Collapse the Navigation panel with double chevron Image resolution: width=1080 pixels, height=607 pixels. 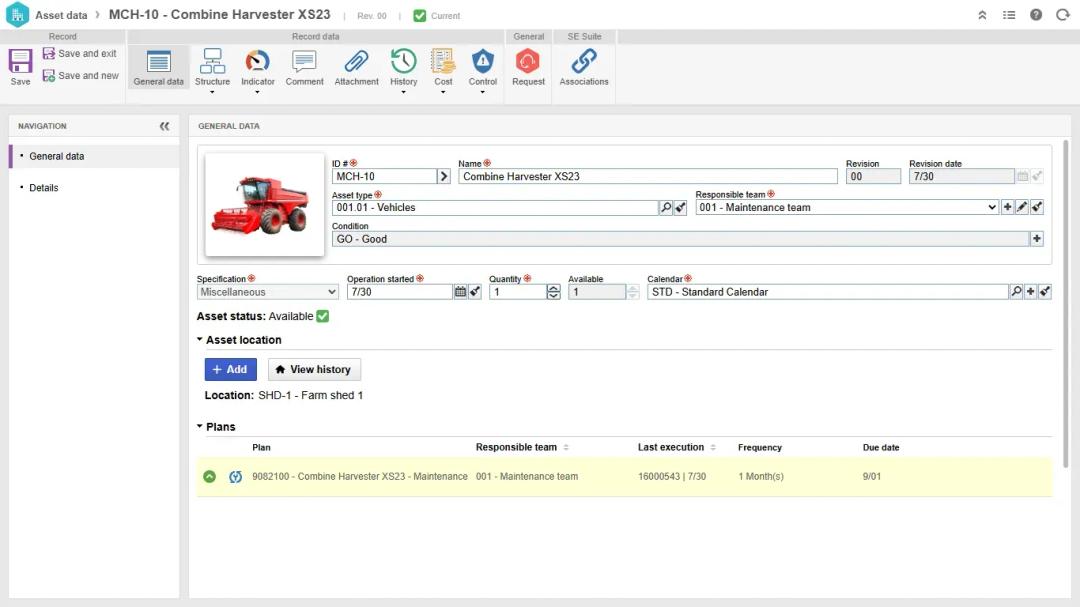tap(164, 127)
